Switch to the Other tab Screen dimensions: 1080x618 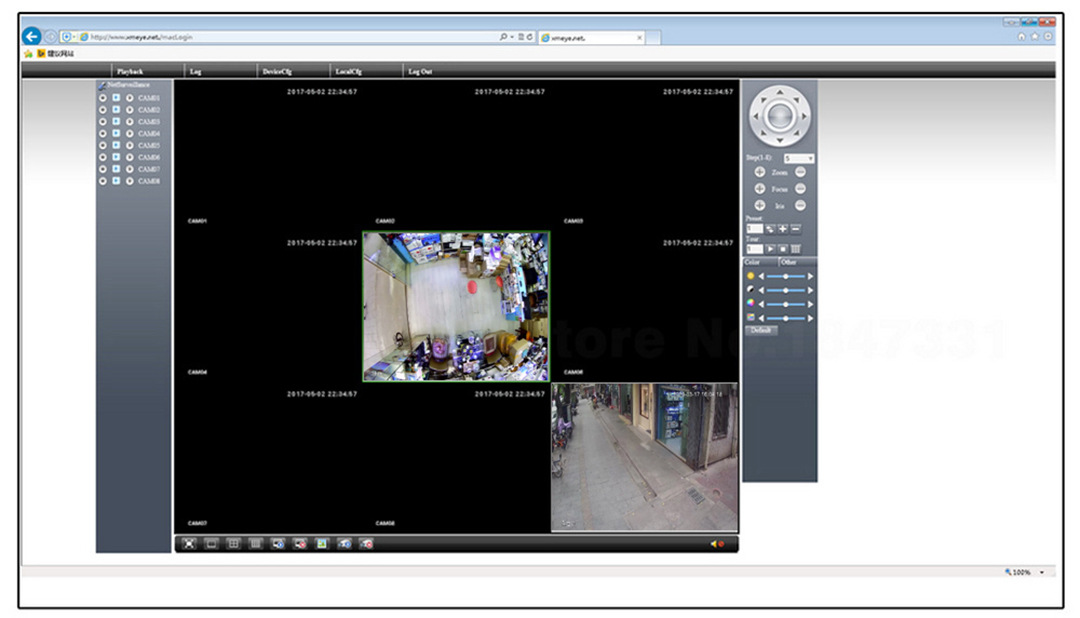788,262
